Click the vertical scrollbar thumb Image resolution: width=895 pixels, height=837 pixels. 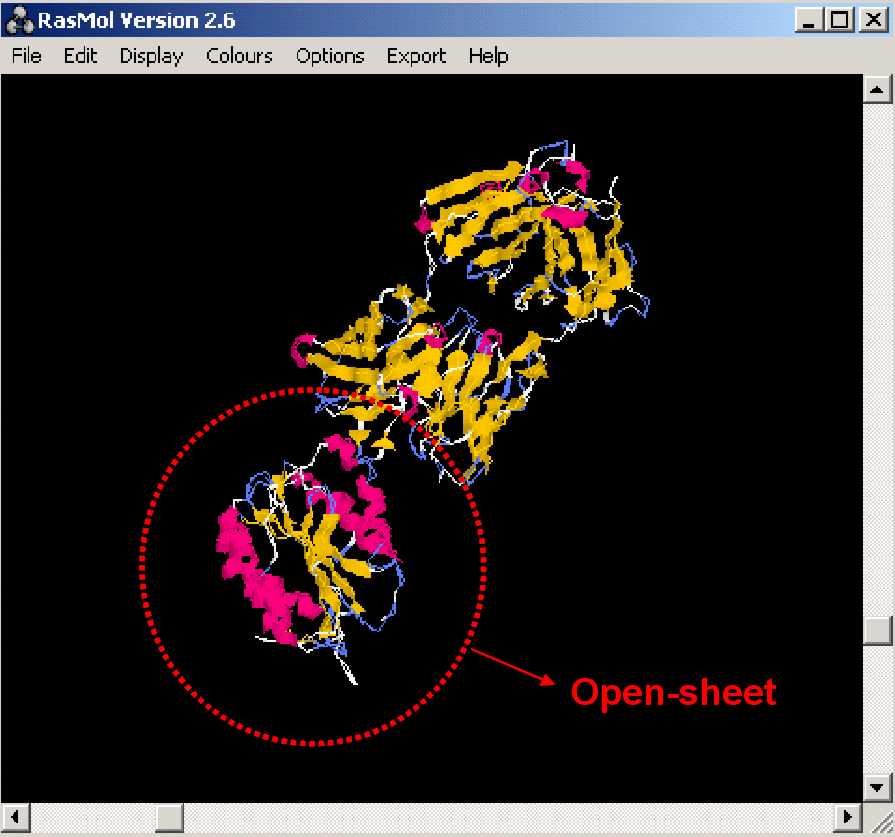point(877,630)
